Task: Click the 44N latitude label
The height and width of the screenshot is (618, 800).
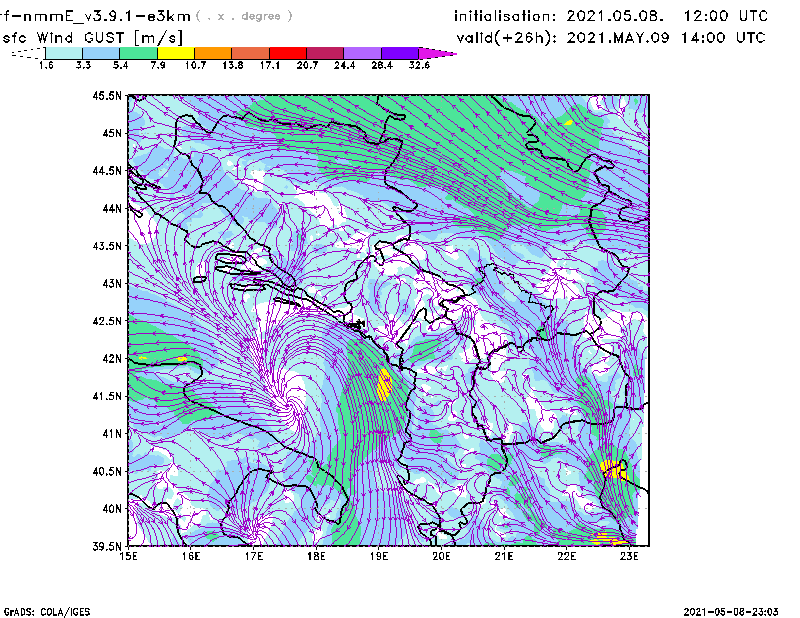Action: (112, 208)
